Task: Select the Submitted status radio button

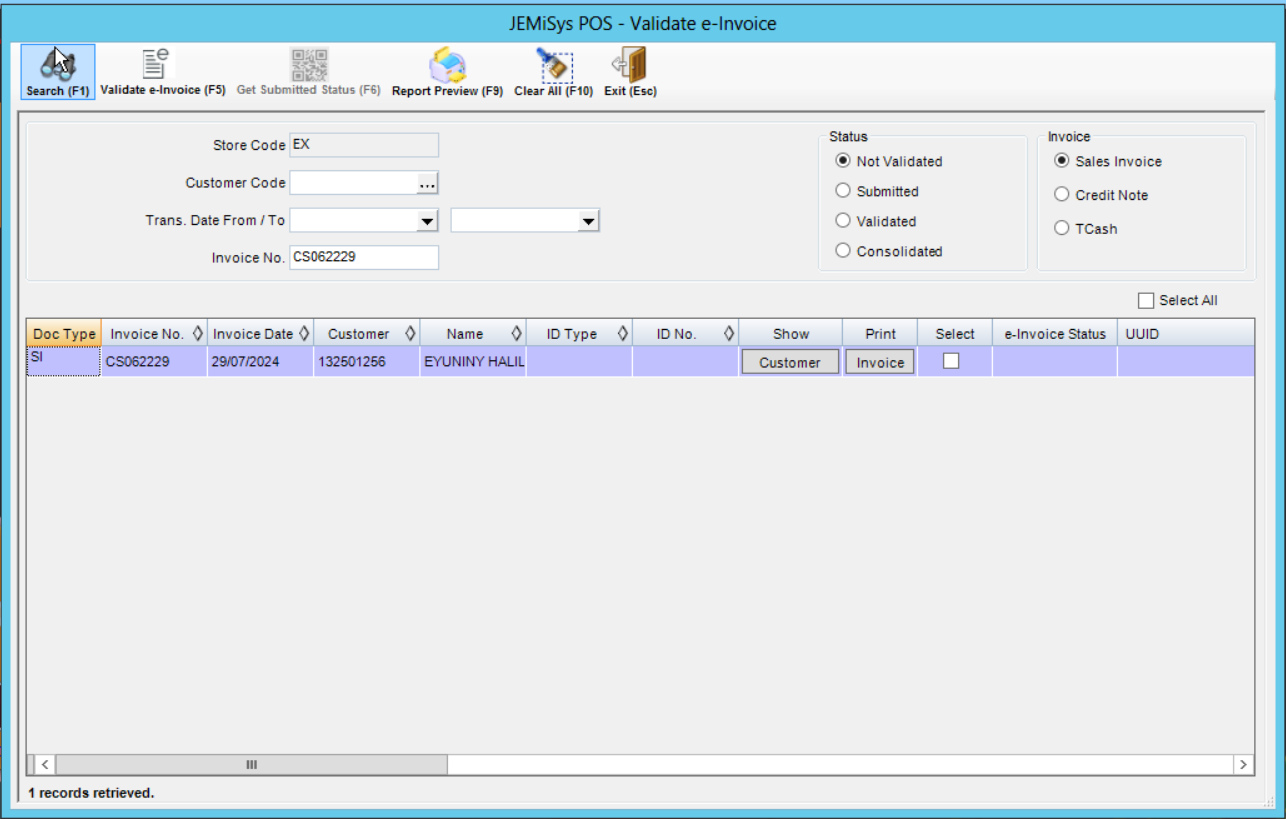Action: [x=844, y=191]
